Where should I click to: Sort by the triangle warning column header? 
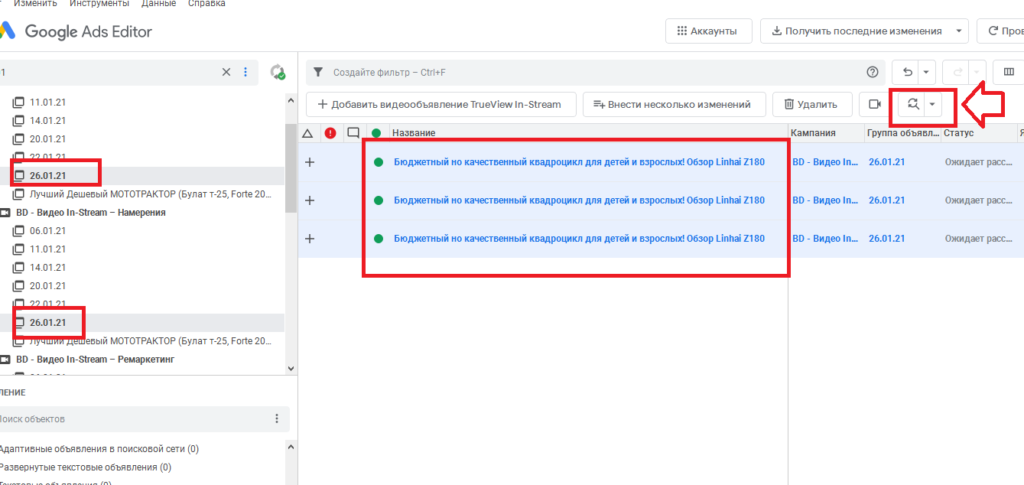pos(308,133)
